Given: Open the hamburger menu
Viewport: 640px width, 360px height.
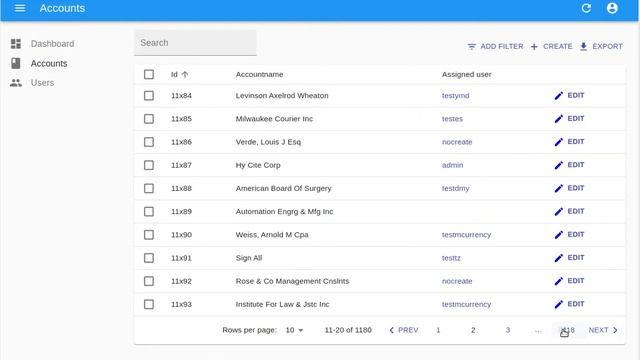Looking at the screenshot, I should click(20, 8).
